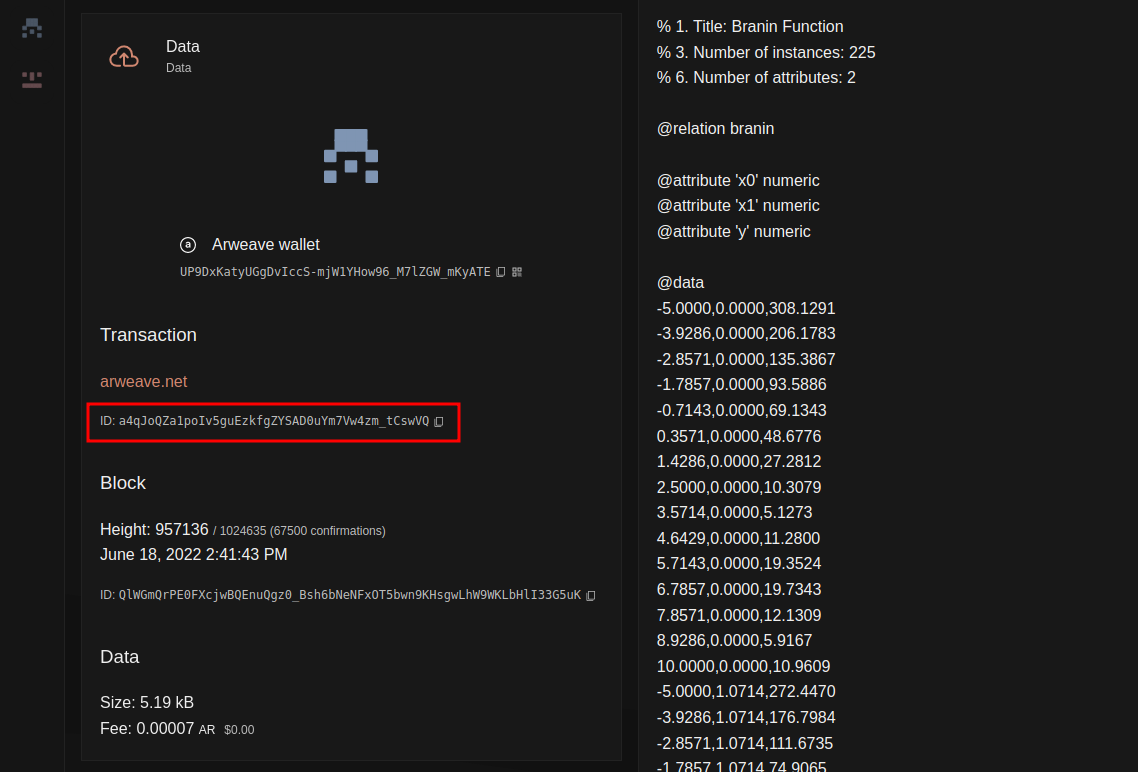Screen dimensions: 1138x772
Task: Click the Arweave circled-a logo icon
Action: pos(188,245)
